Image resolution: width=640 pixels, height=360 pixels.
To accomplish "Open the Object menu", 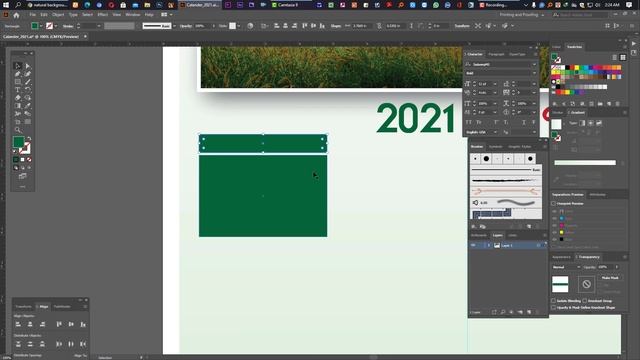I will point(58,15).
